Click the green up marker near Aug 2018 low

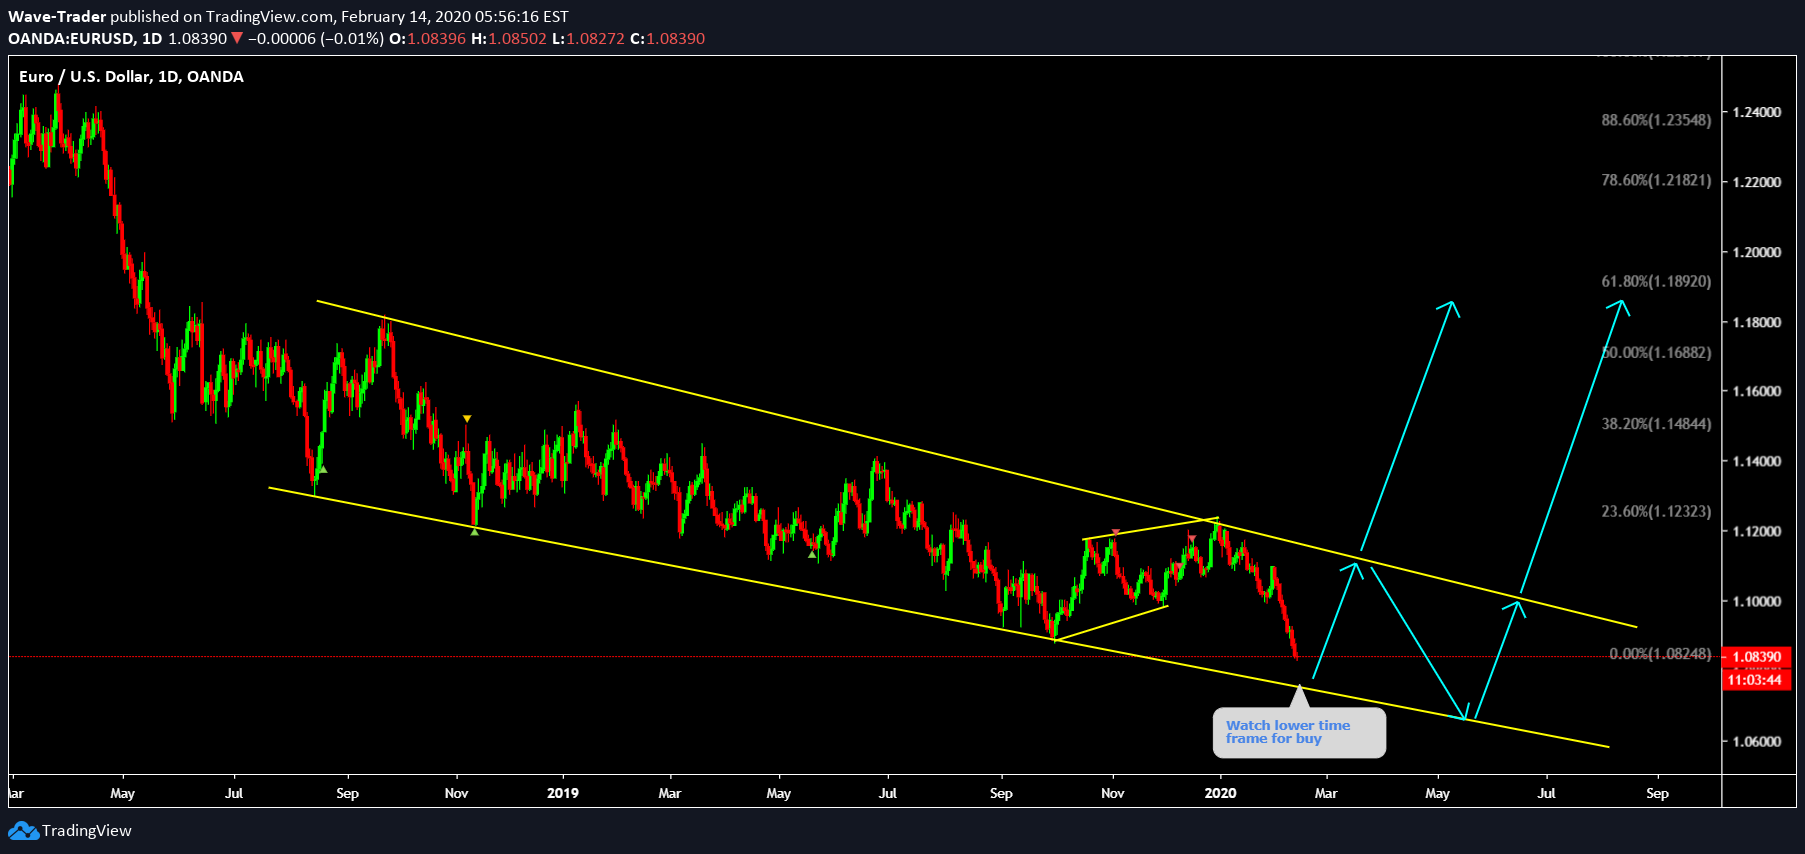pyautogui.click(x=322, y=469)
